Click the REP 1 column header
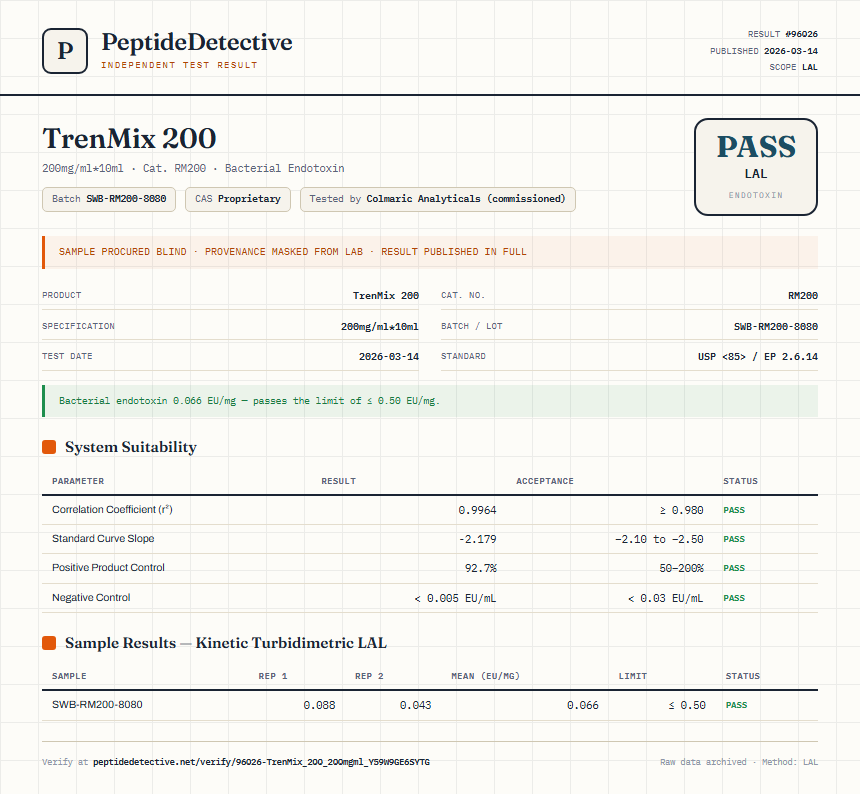 point(273,676)
